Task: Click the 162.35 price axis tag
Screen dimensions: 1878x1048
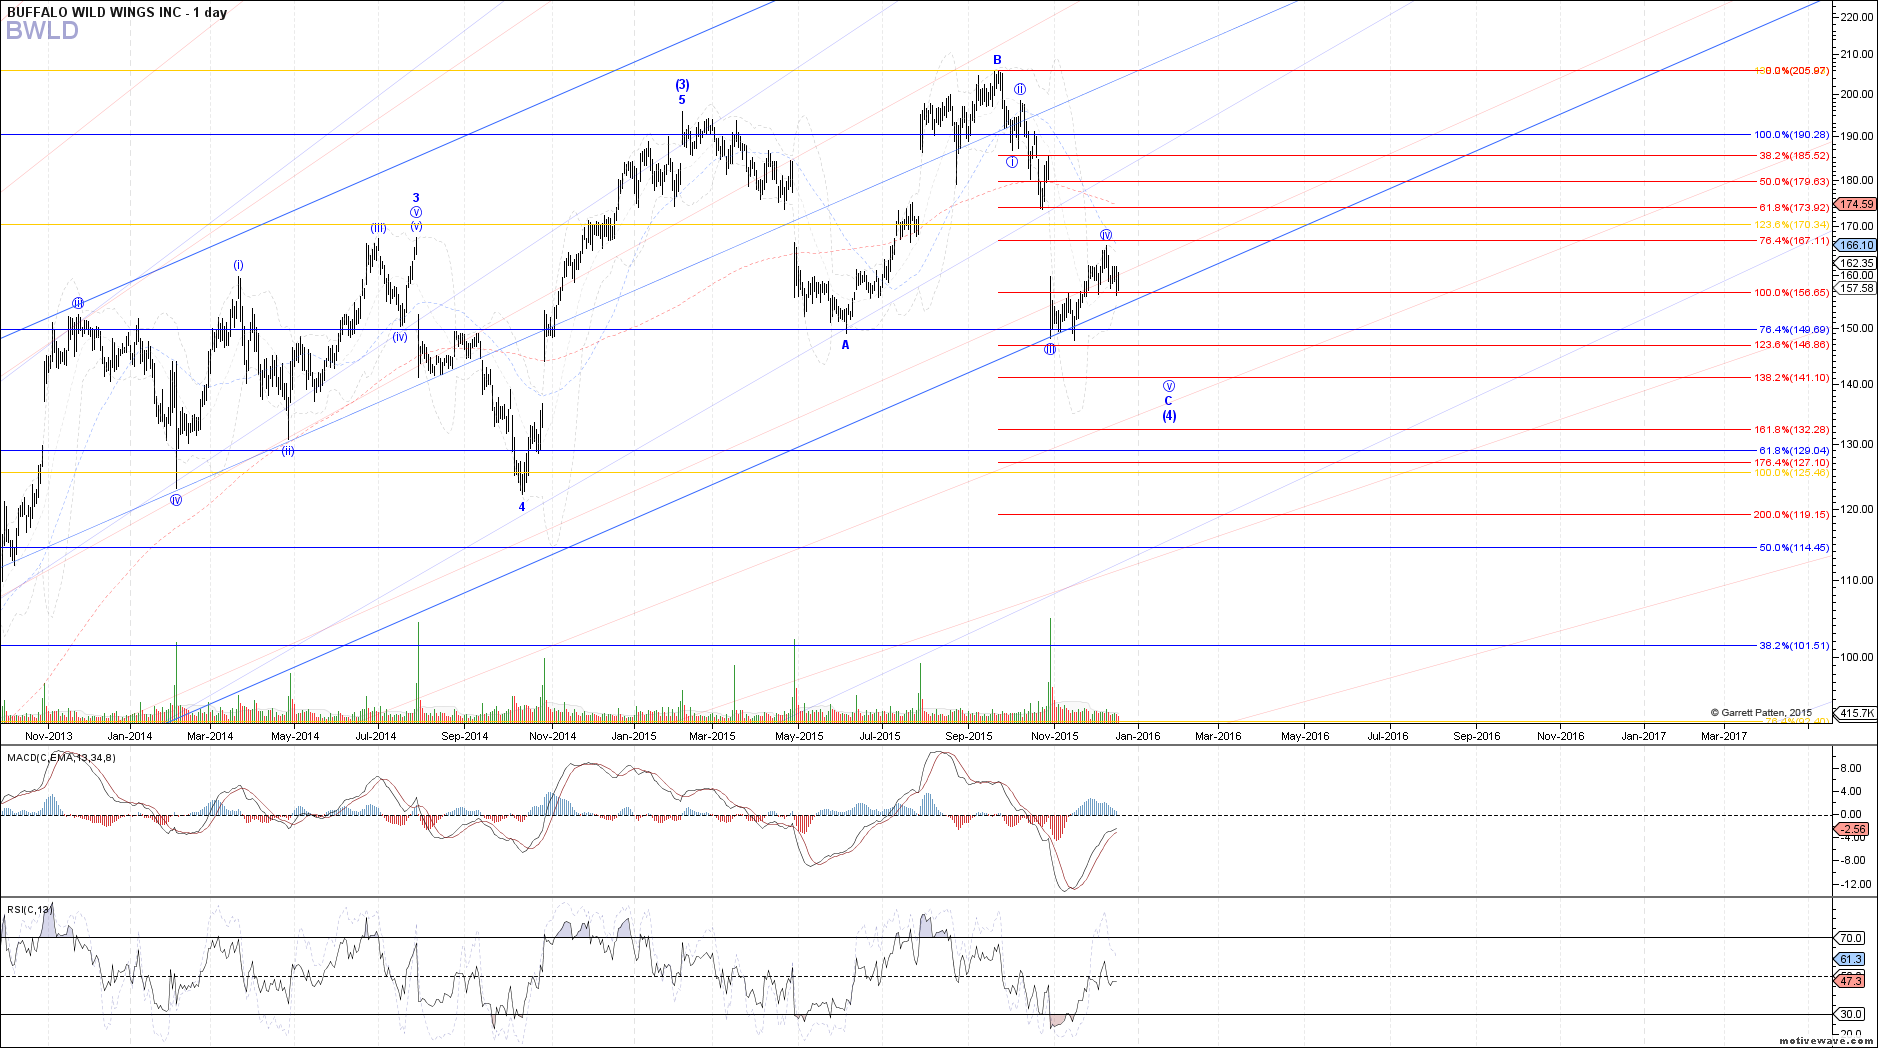Action: (1857, 264)
